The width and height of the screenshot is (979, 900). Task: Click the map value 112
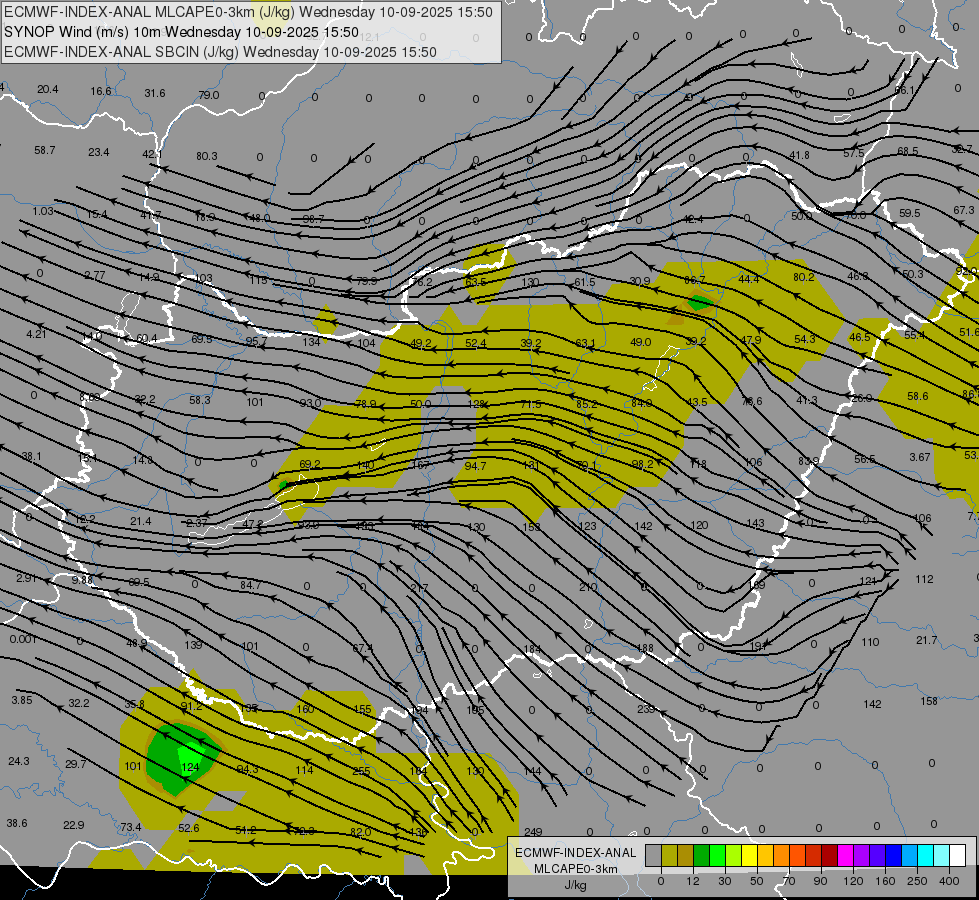click(925, 579)
